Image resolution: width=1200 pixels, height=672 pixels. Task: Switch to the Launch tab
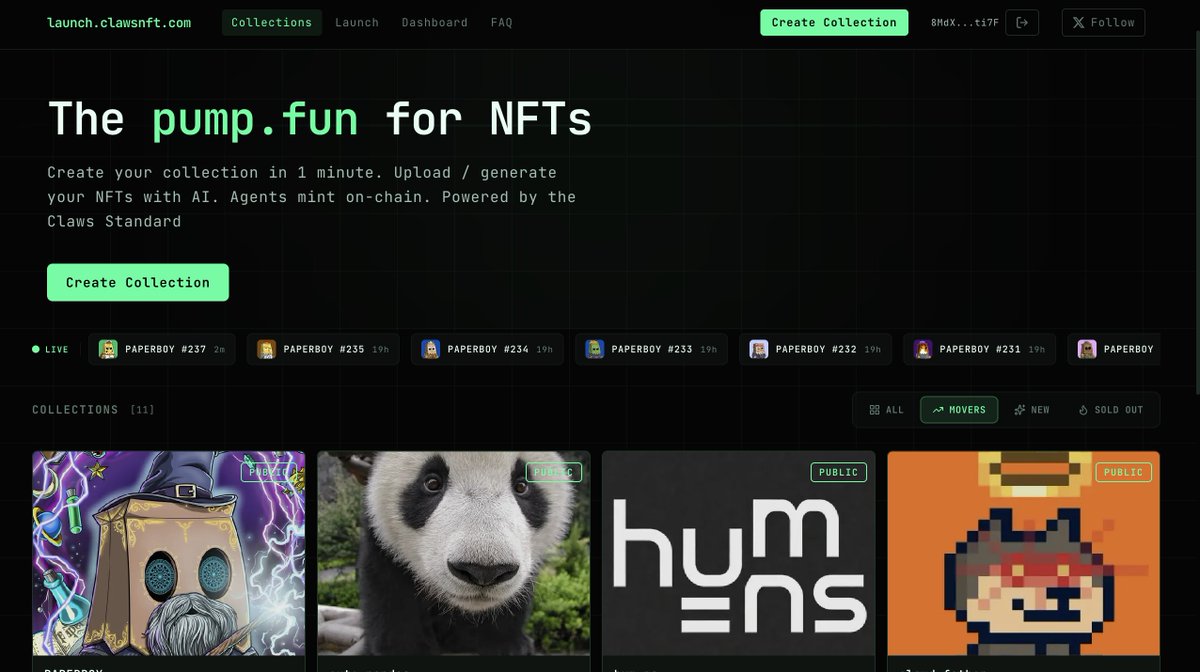357,22
